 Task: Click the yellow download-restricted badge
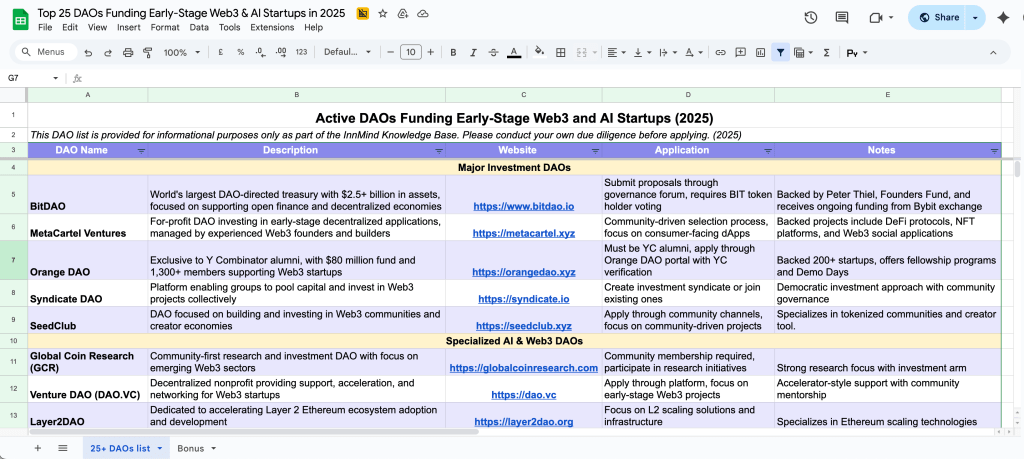[362, 13]
